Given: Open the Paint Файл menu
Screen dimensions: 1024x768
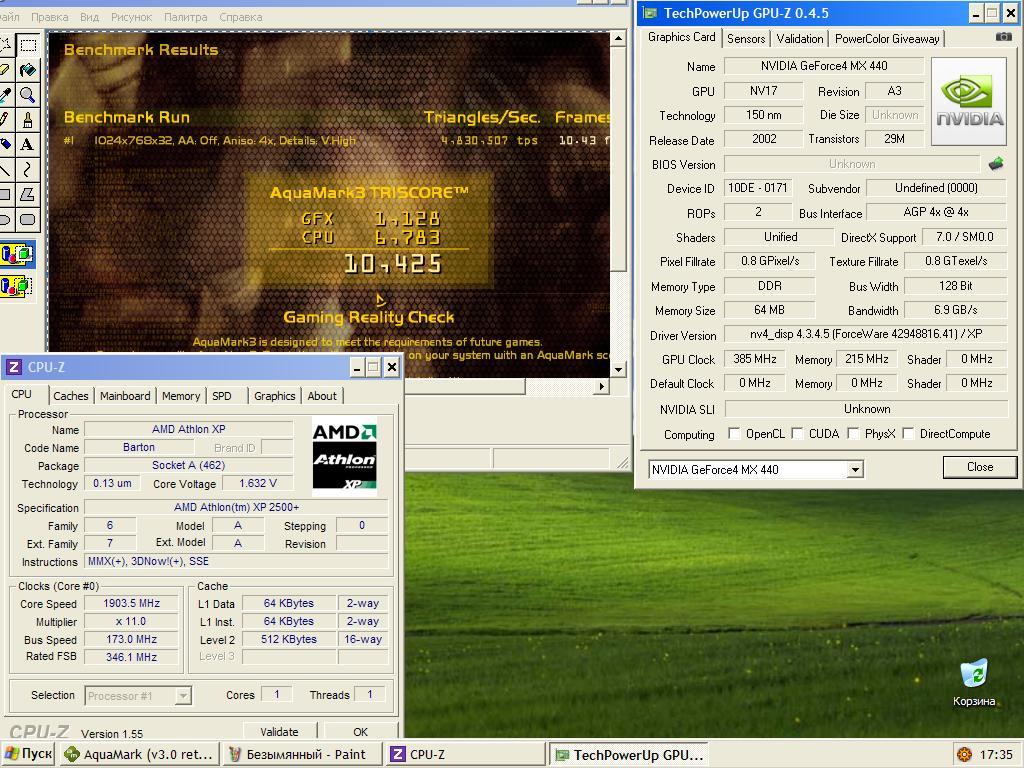Looking at the screenshot, I should click(9, 17).
